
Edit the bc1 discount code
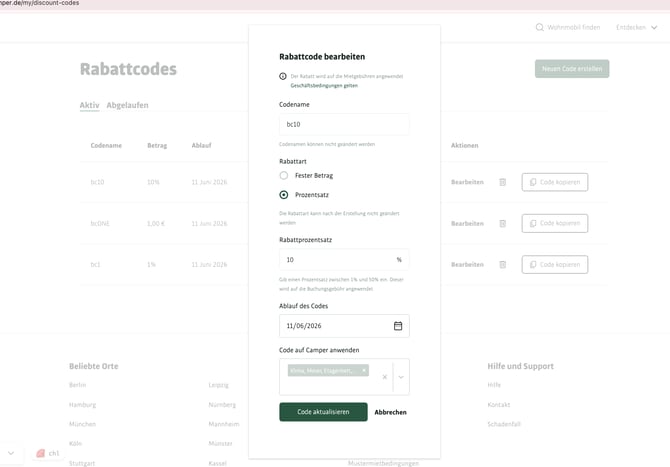(467, 264)
